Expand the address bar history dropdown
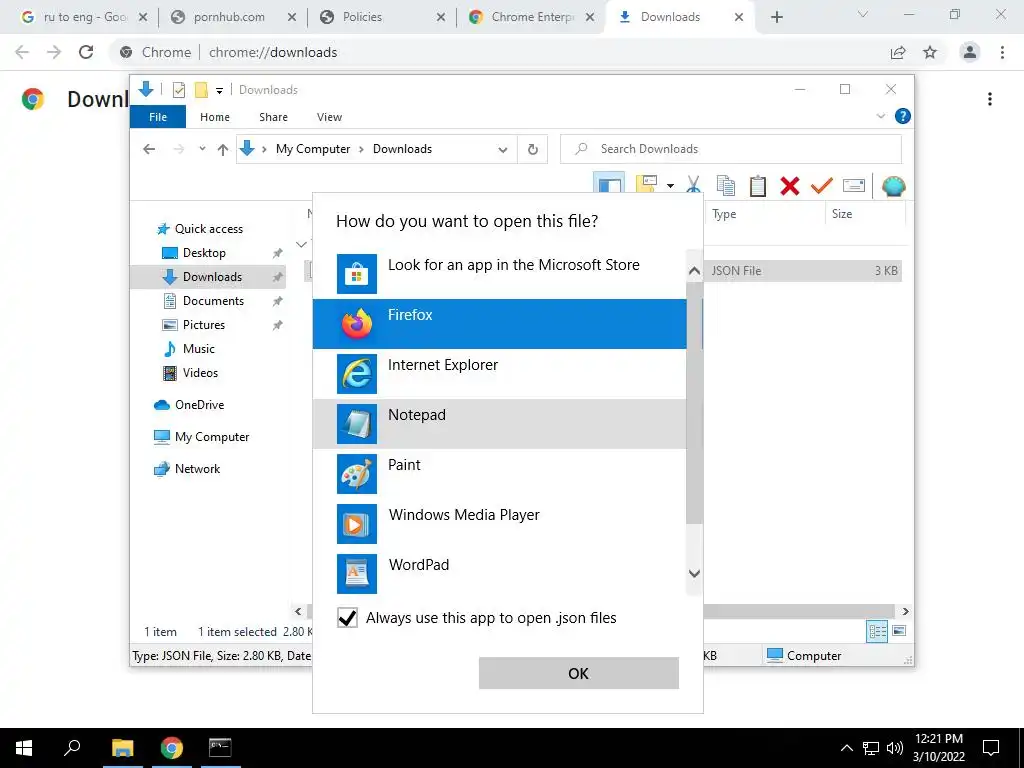Screen dimensions: 1024x768 coord(502,150)
